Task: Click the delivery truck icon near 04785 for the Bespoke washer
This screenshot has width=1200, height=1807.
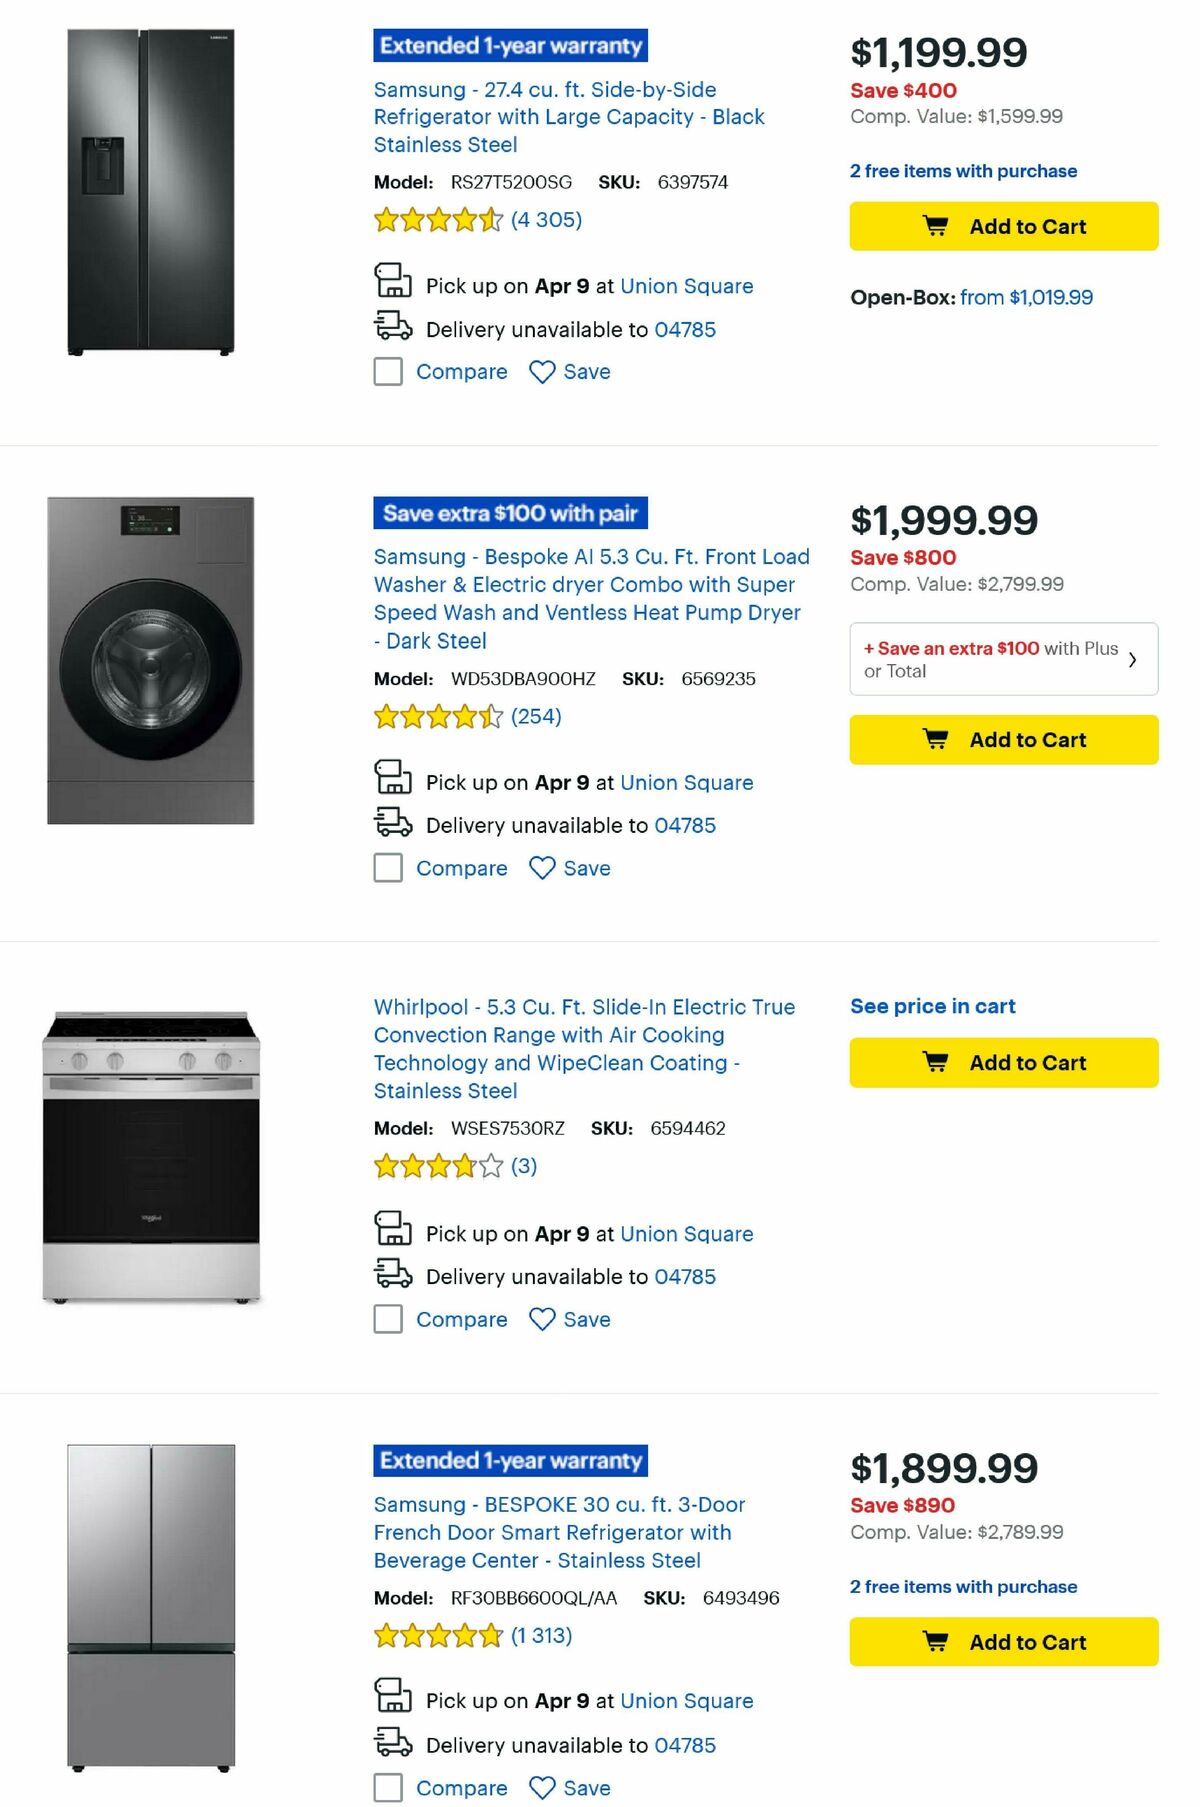Action: 396,824
